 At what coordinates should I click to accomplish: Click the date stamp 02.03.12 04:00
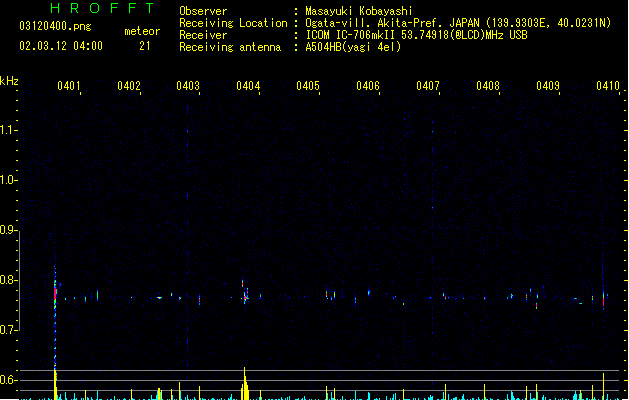click(x=61, y=46)
